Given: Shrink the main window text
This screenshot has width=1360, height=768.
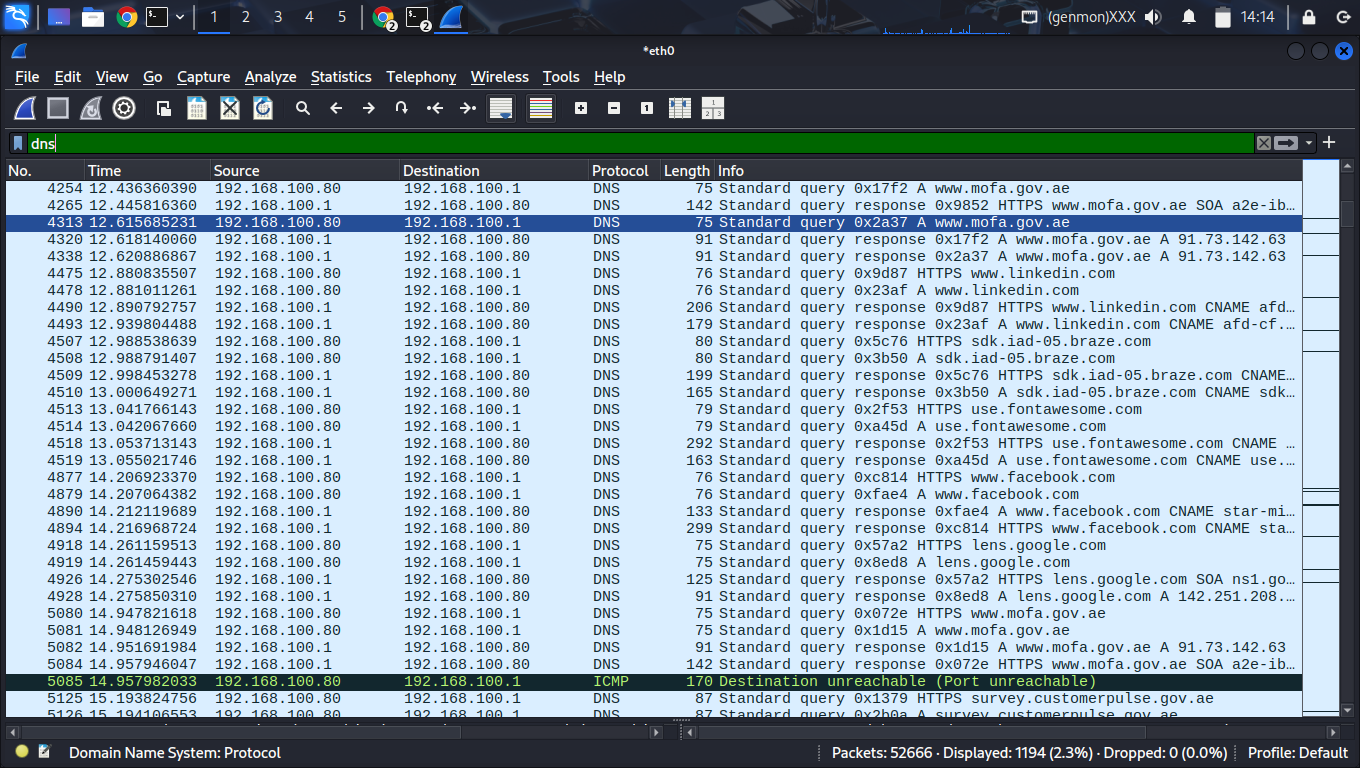Looking at the screenshot, I should coord(614,108).
